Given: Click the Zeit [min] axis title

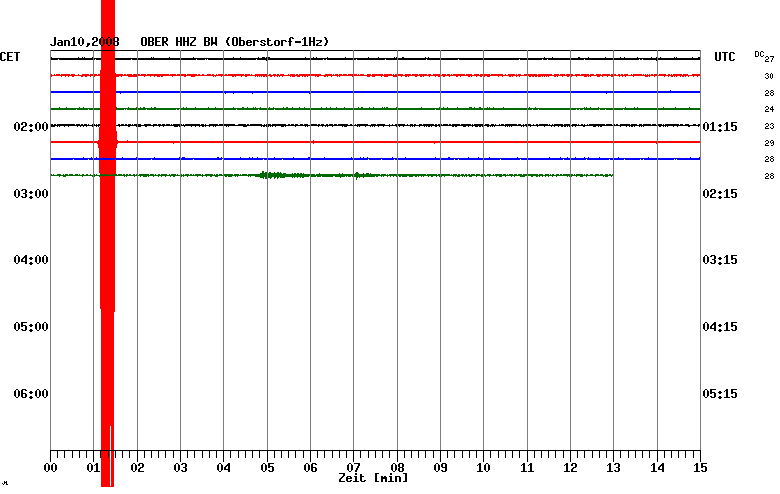Looking at the screenshot, I should (x=373, y=479).
